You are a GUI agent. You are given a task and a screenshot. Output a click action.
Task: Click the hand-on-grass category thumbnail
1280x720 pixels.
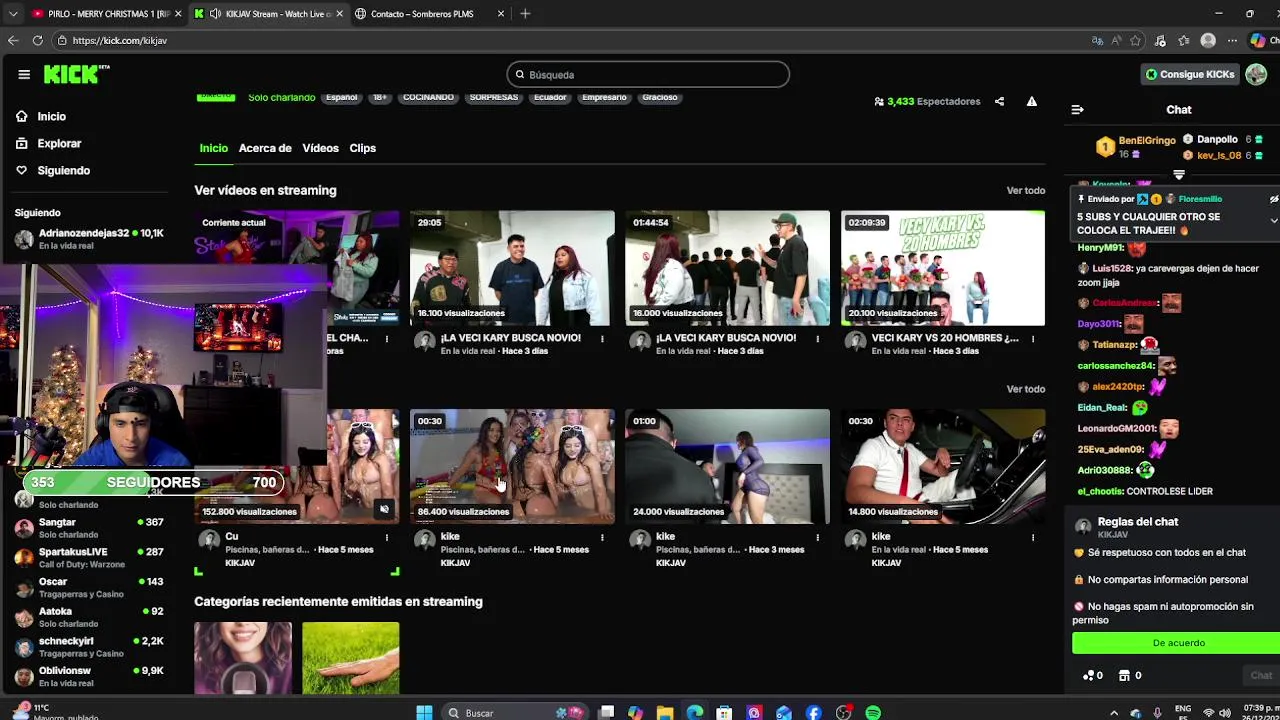[350, 658]
